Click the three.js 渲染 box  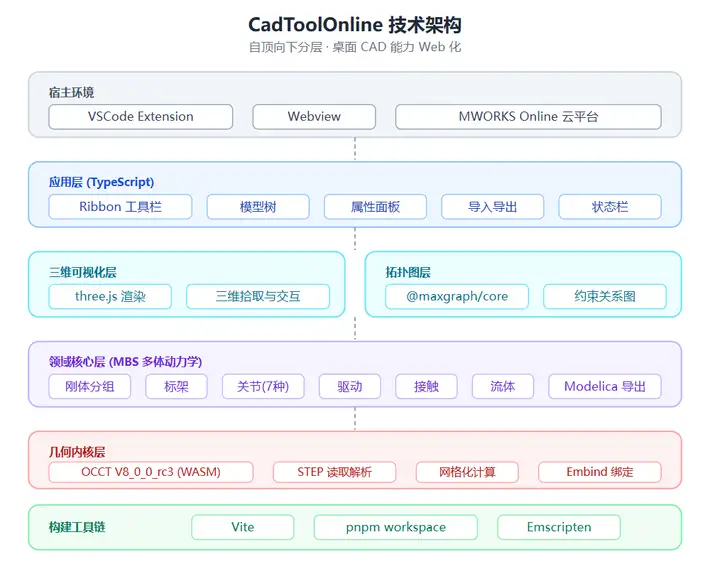(110, 296)
